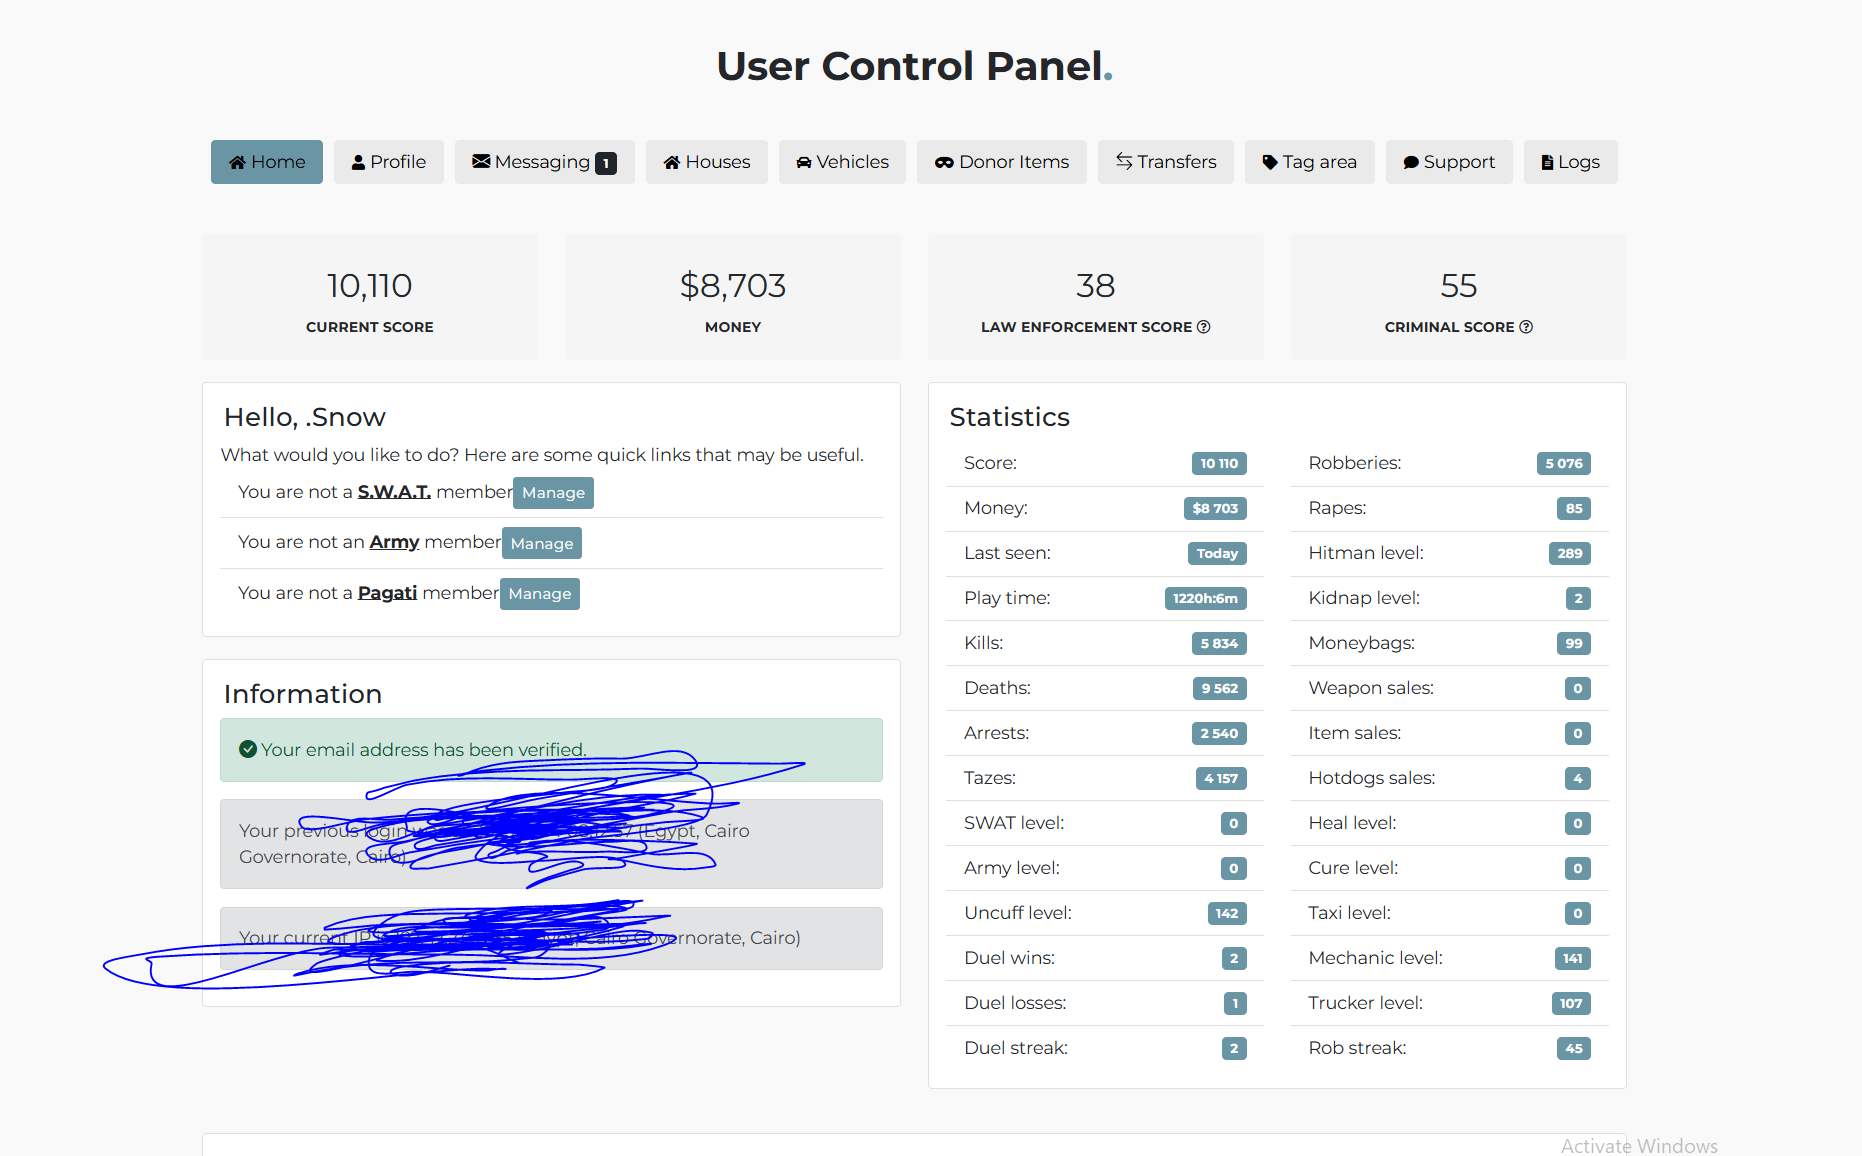Click the Criminal Score help icon
This screenshot has height=1156, width=1862.
pos(1526,327)
